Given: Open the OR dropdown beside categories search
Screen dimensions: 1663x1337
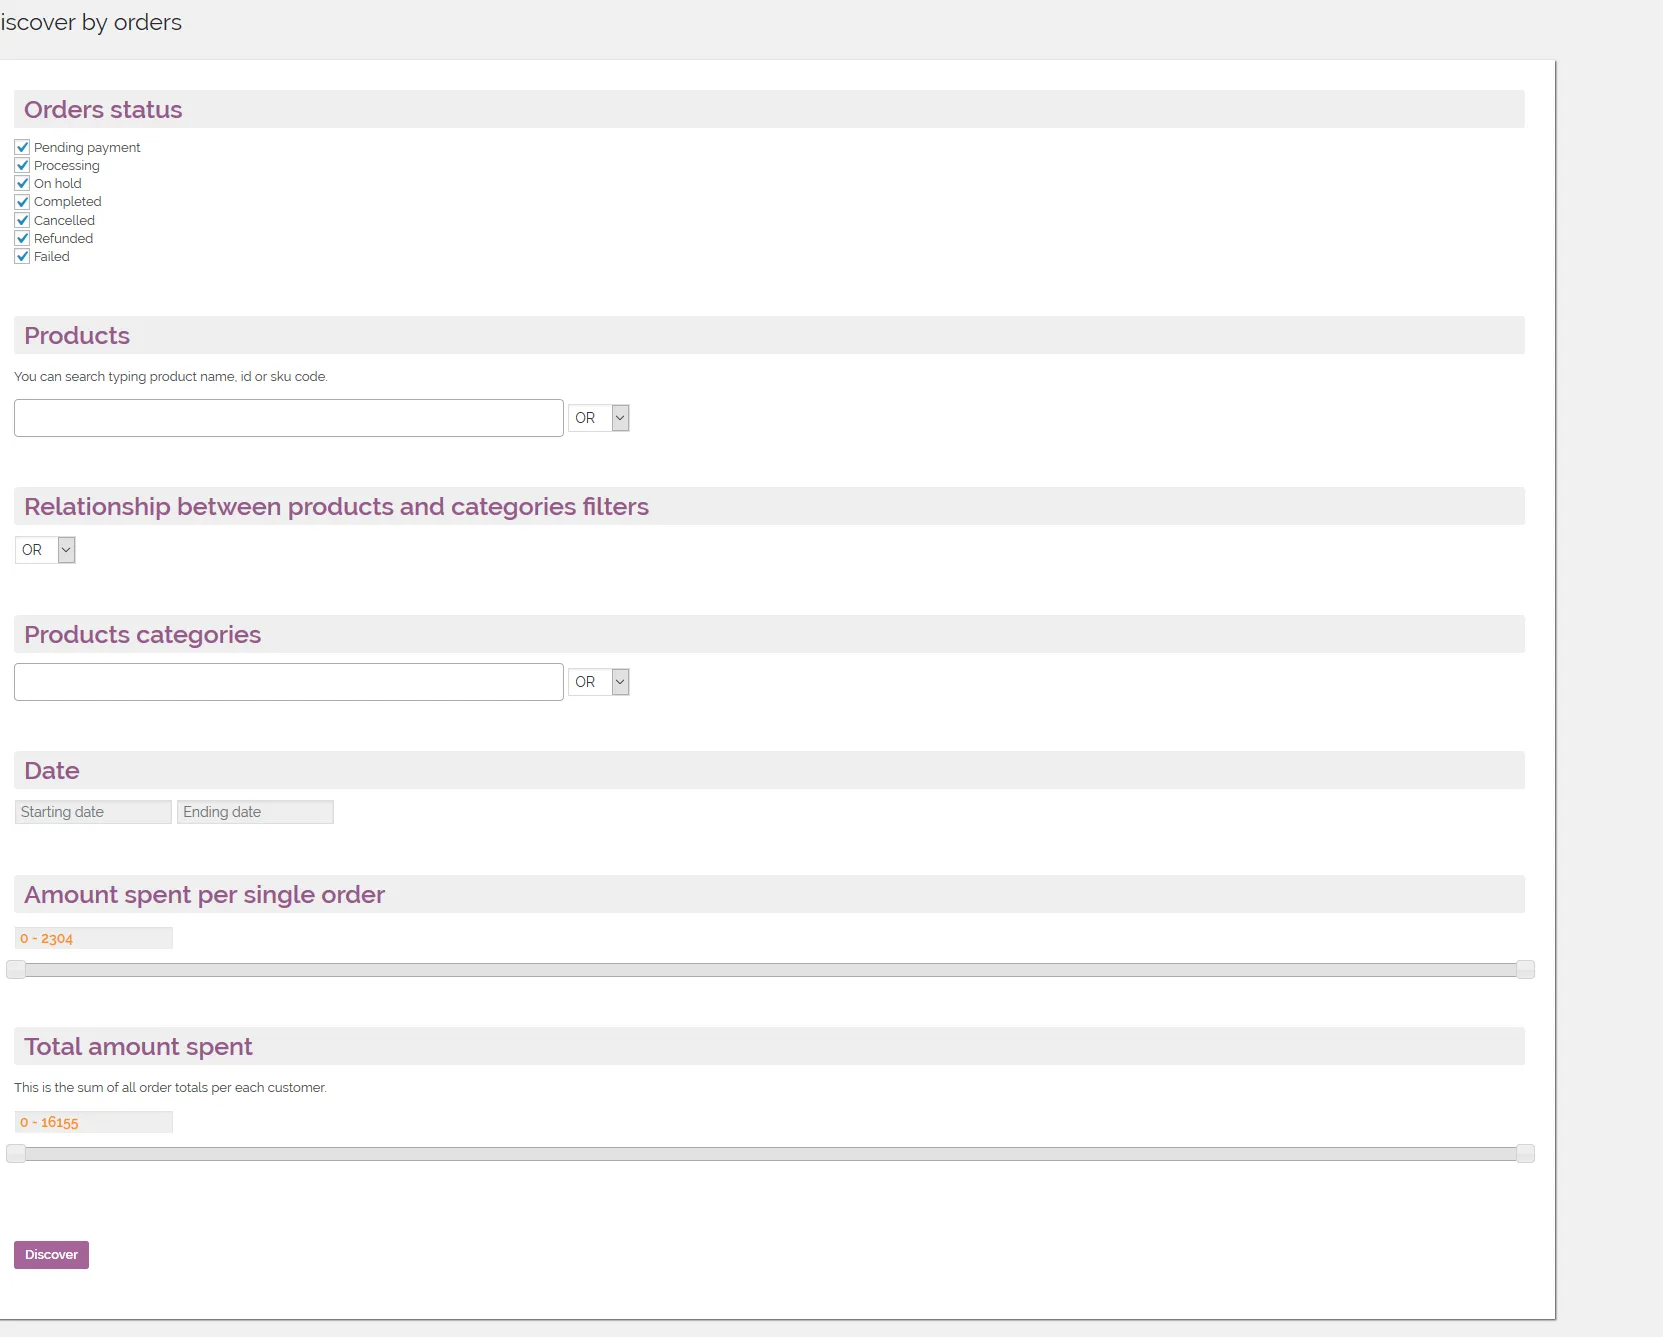Looking at the screenshot, I should pos(598,681).
